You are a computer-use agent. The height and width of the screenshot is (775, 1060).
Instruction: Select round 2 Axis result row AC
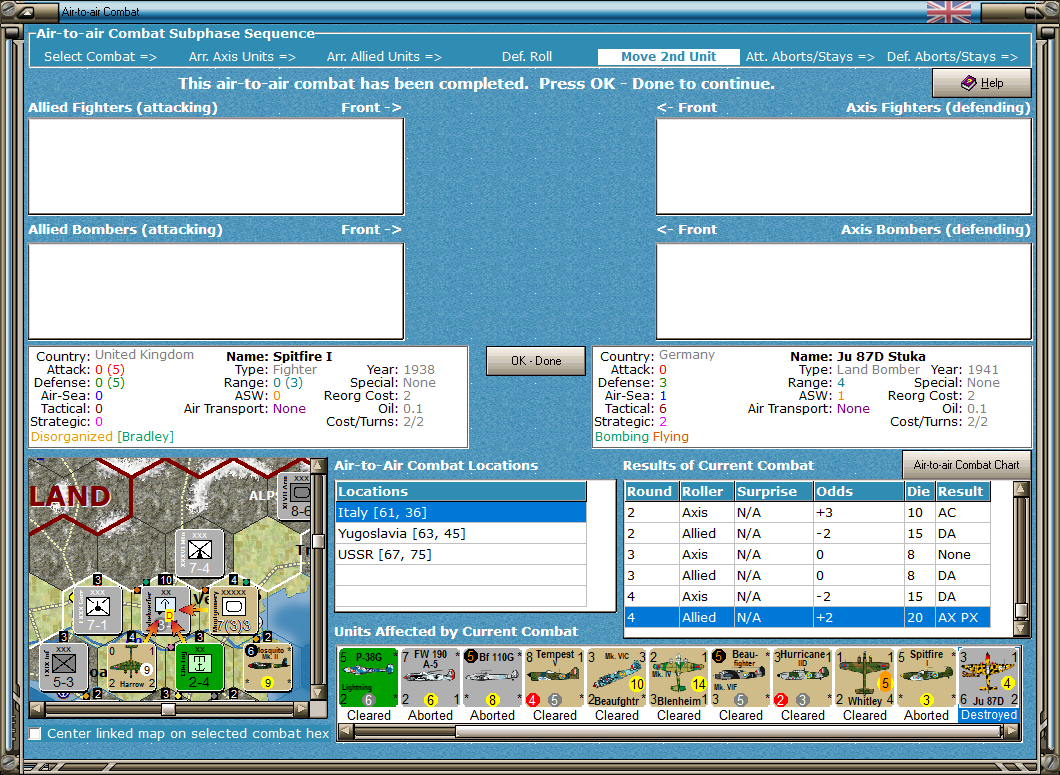tap(808, 513)
